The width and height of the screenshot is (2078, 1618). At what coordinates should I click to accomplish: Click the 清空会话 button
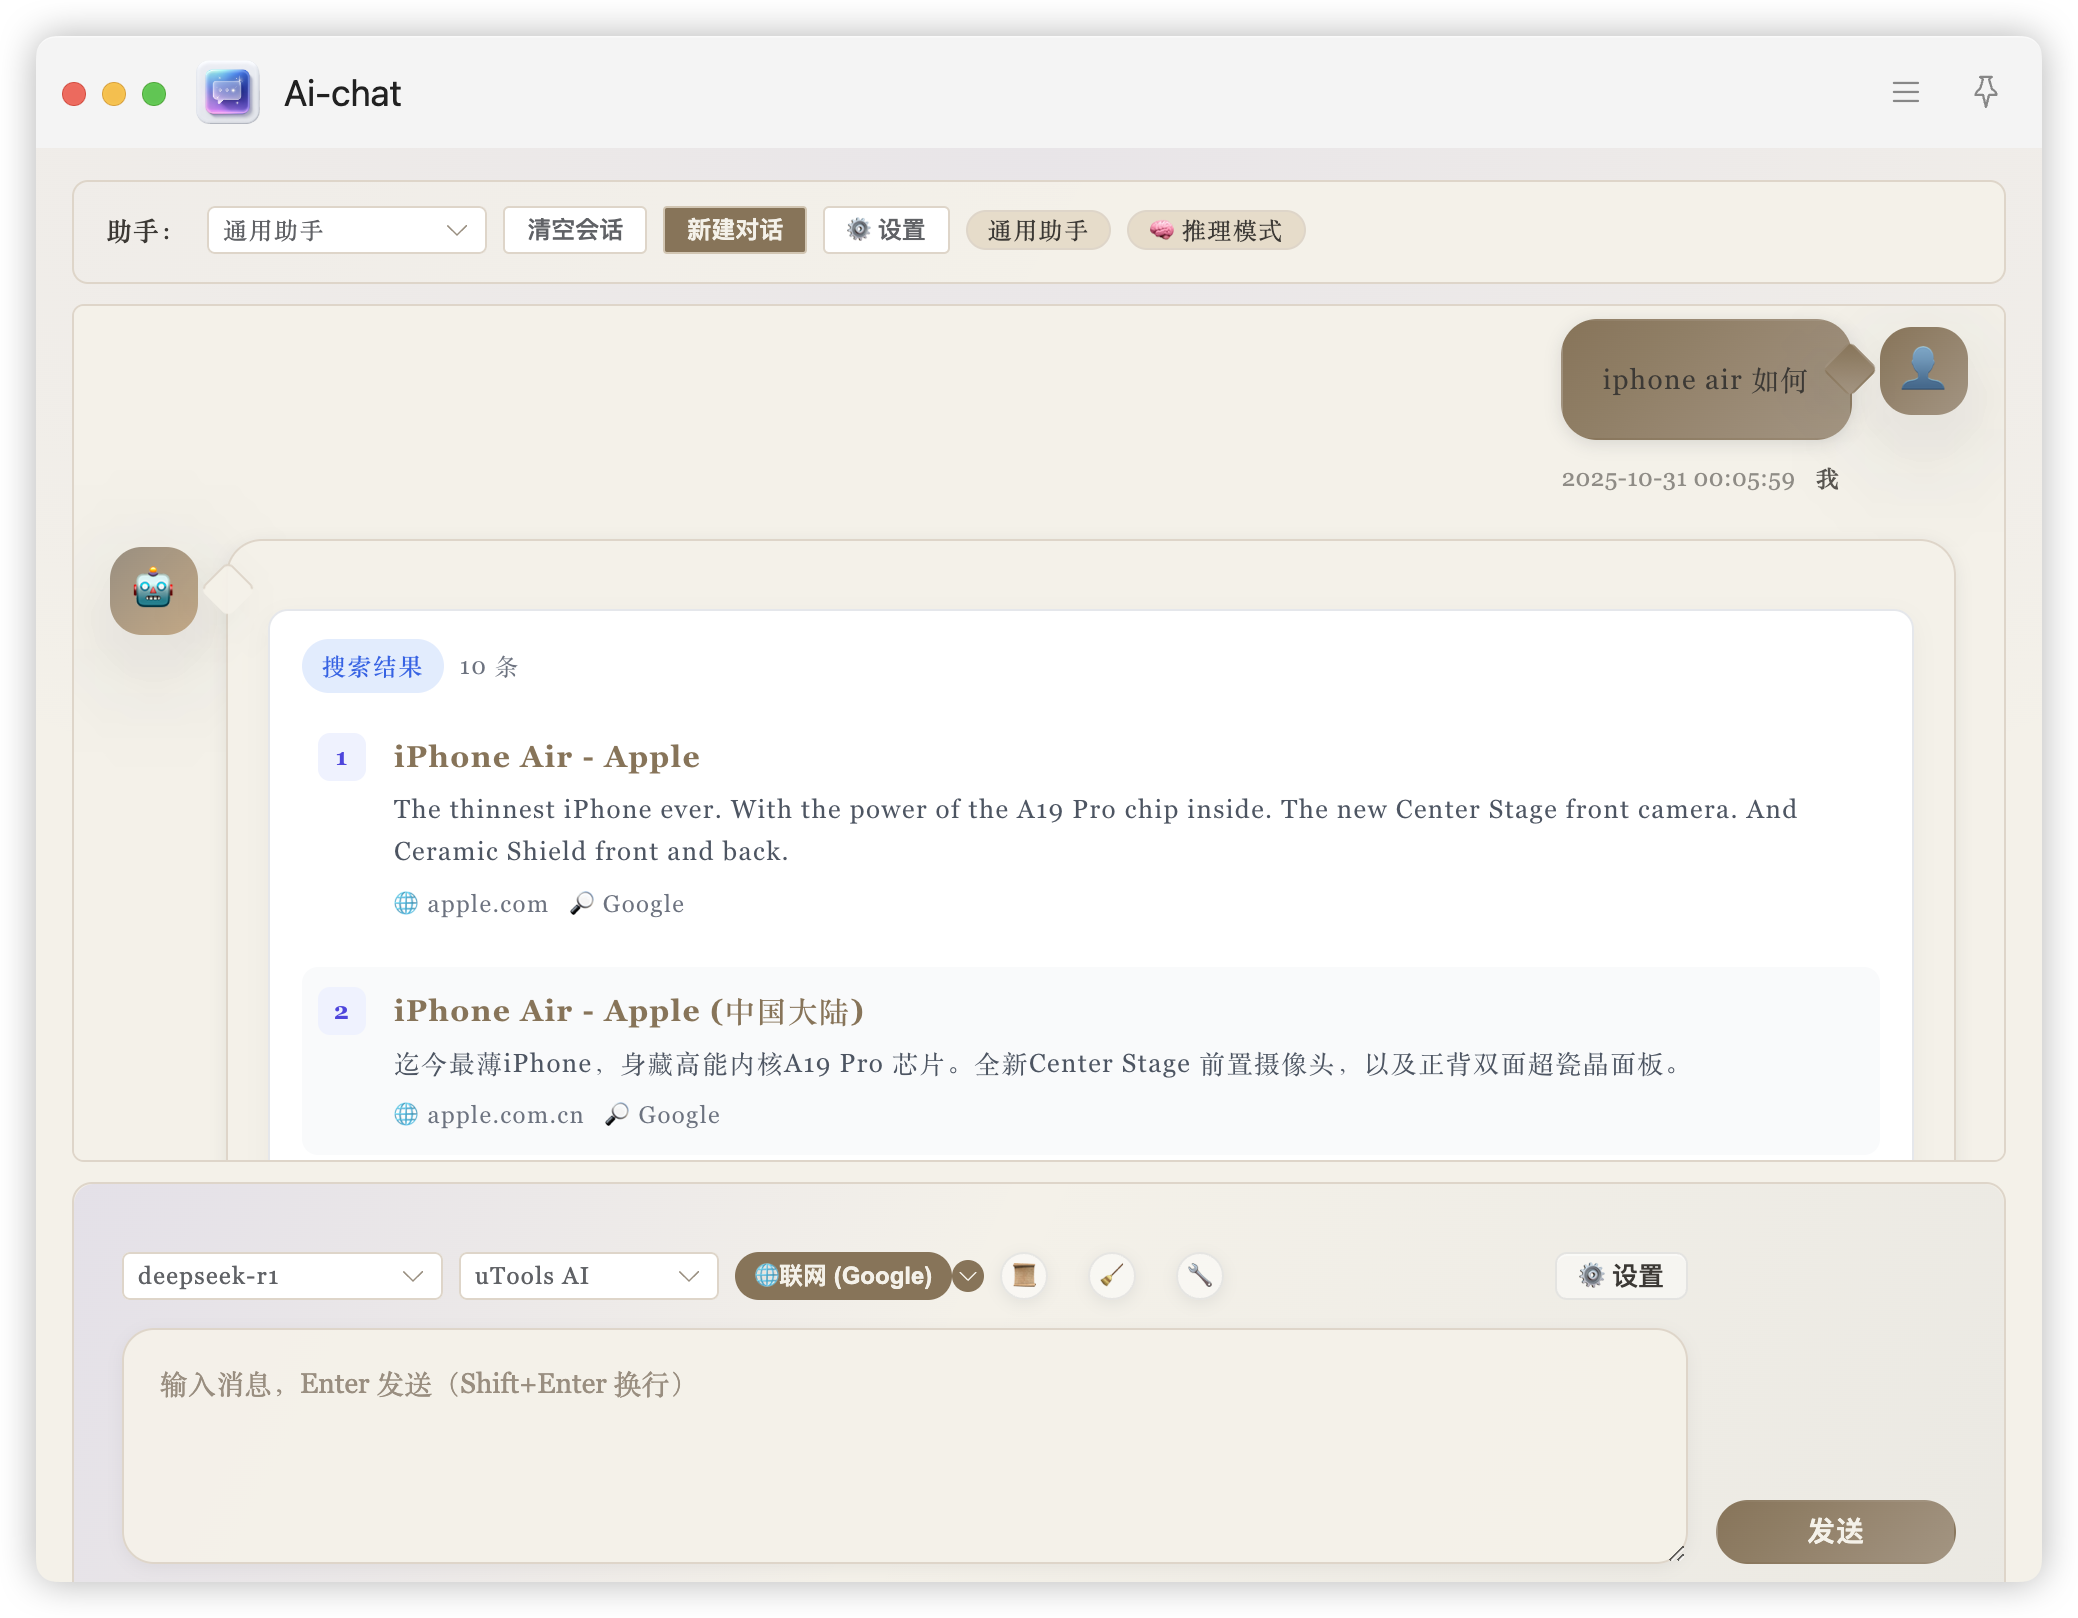(574, 231)
